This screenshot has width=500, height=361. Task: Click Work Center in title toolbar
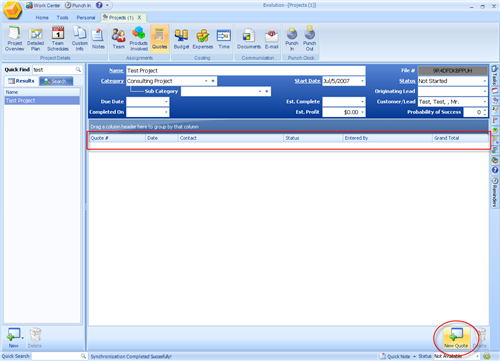pos(43,5)
